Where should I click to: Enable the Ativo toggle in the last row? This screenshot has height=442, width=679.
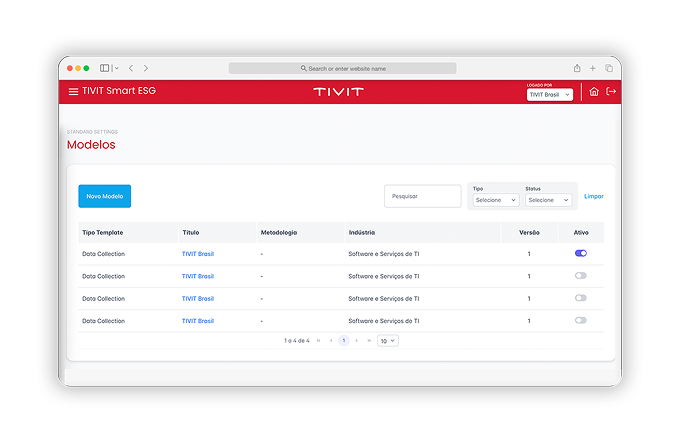581,320
